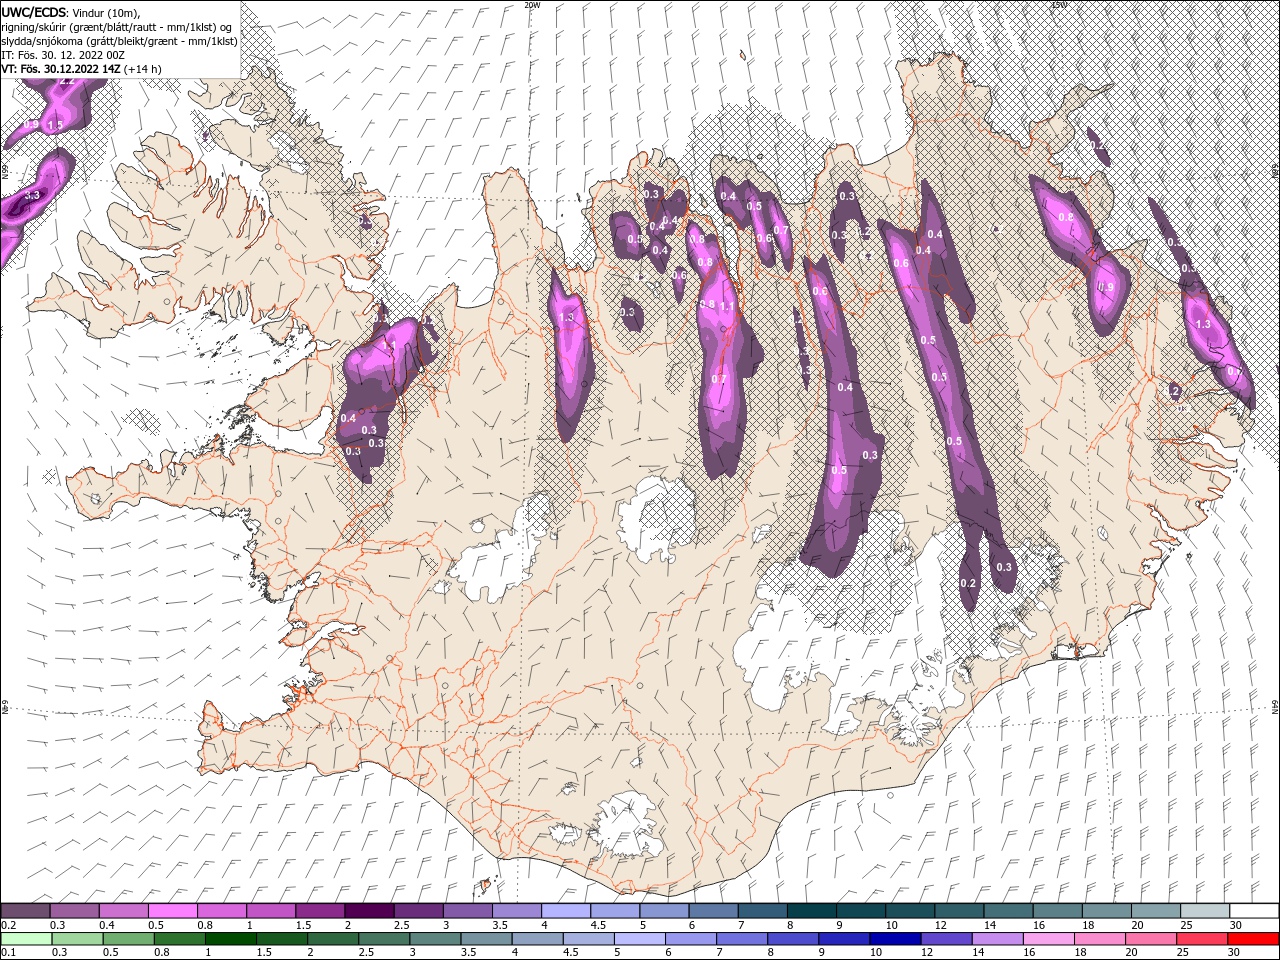The width and height of the screenshot is (1280, 960).
Task: Click the snow scale swatch between 0.3 and 0.4
Action: (74, 910)
